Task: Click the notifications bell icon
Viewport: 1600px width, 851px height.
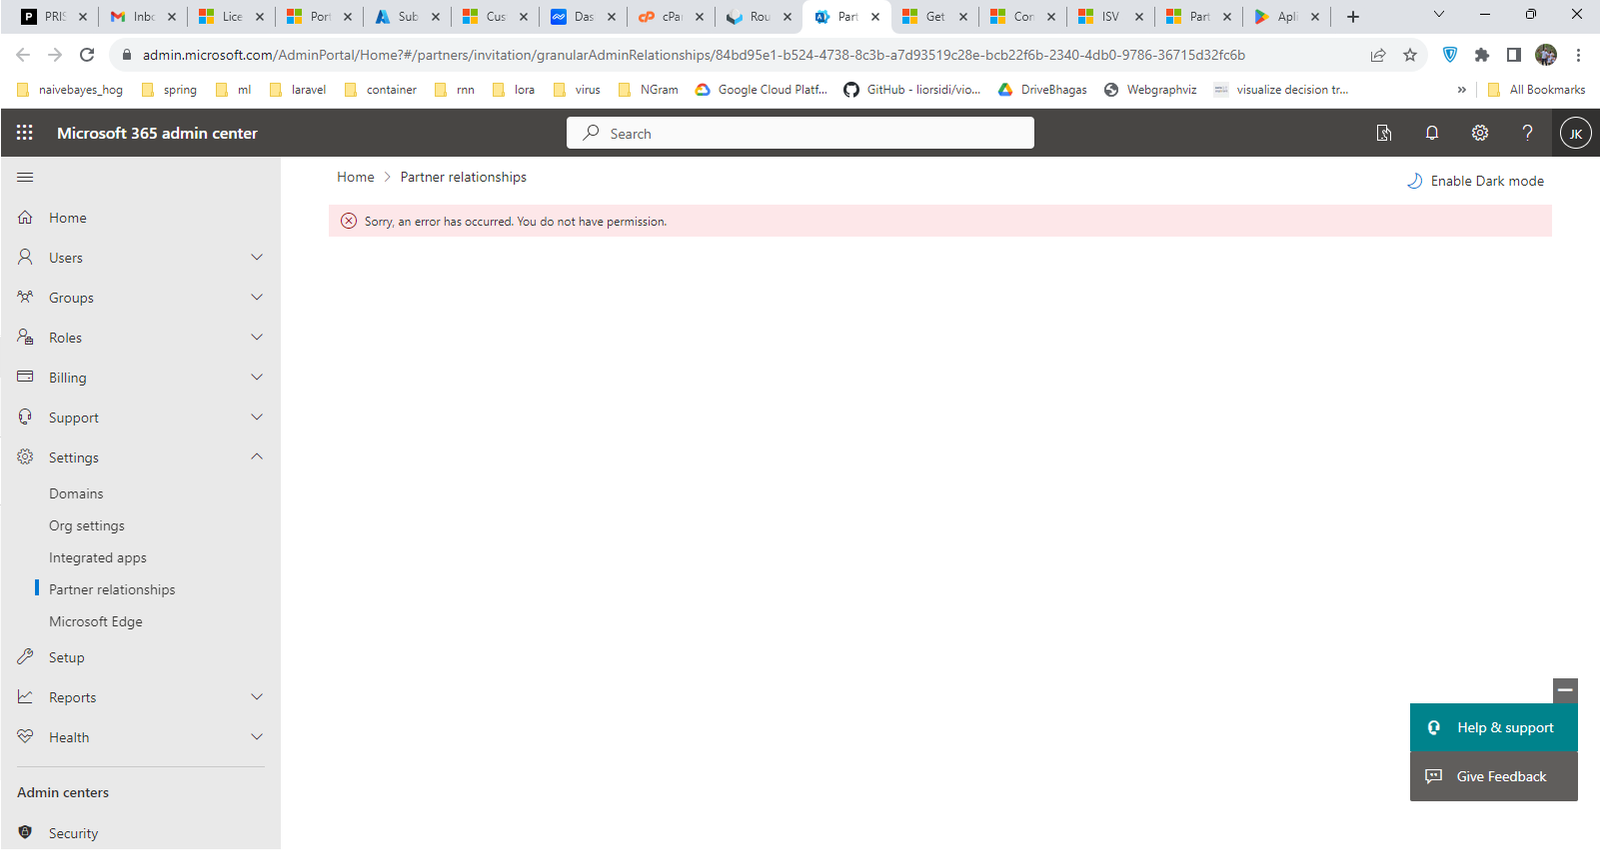Action: (x=1432, y=133)
